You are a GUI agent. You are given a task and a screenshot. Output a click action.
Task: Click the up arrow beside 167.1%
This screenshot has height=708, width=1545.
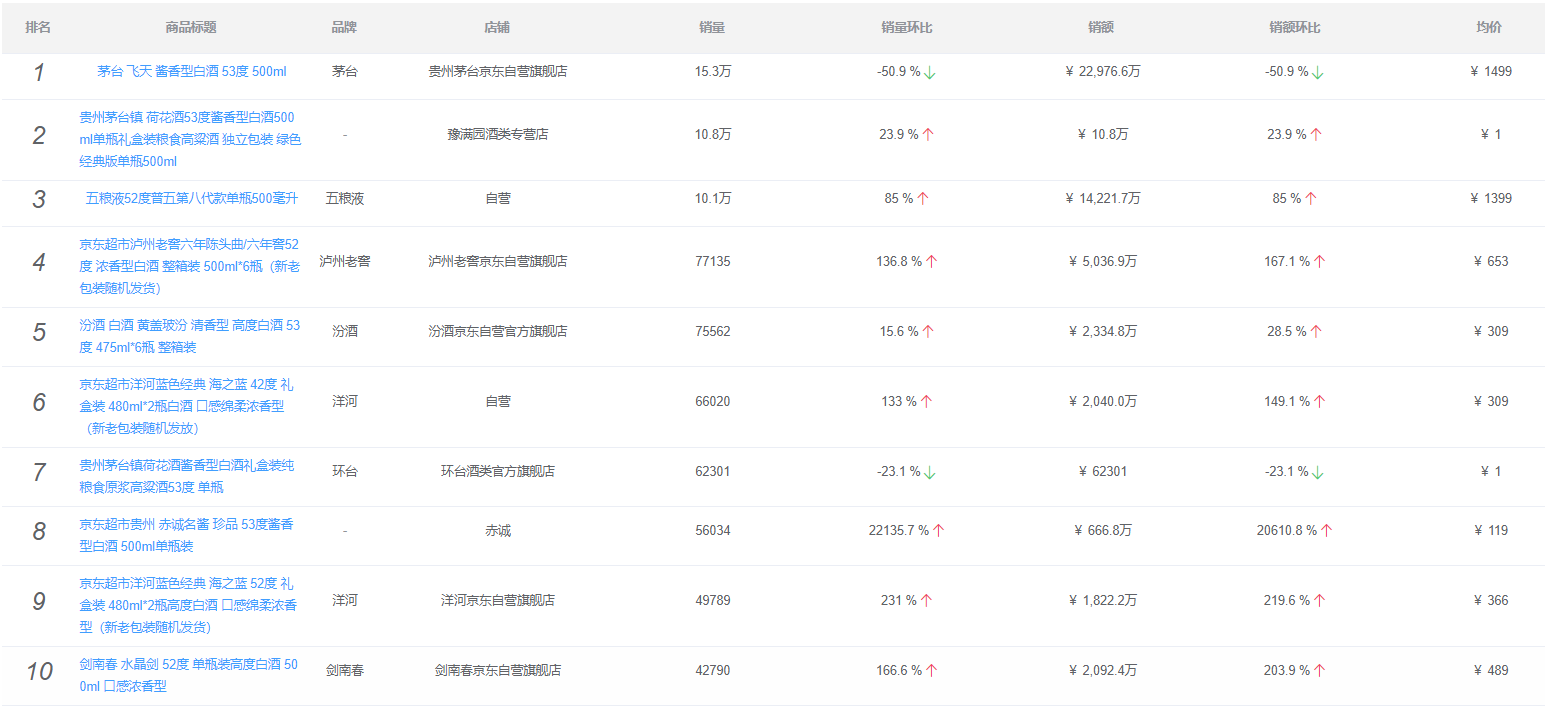(1319, 262)
